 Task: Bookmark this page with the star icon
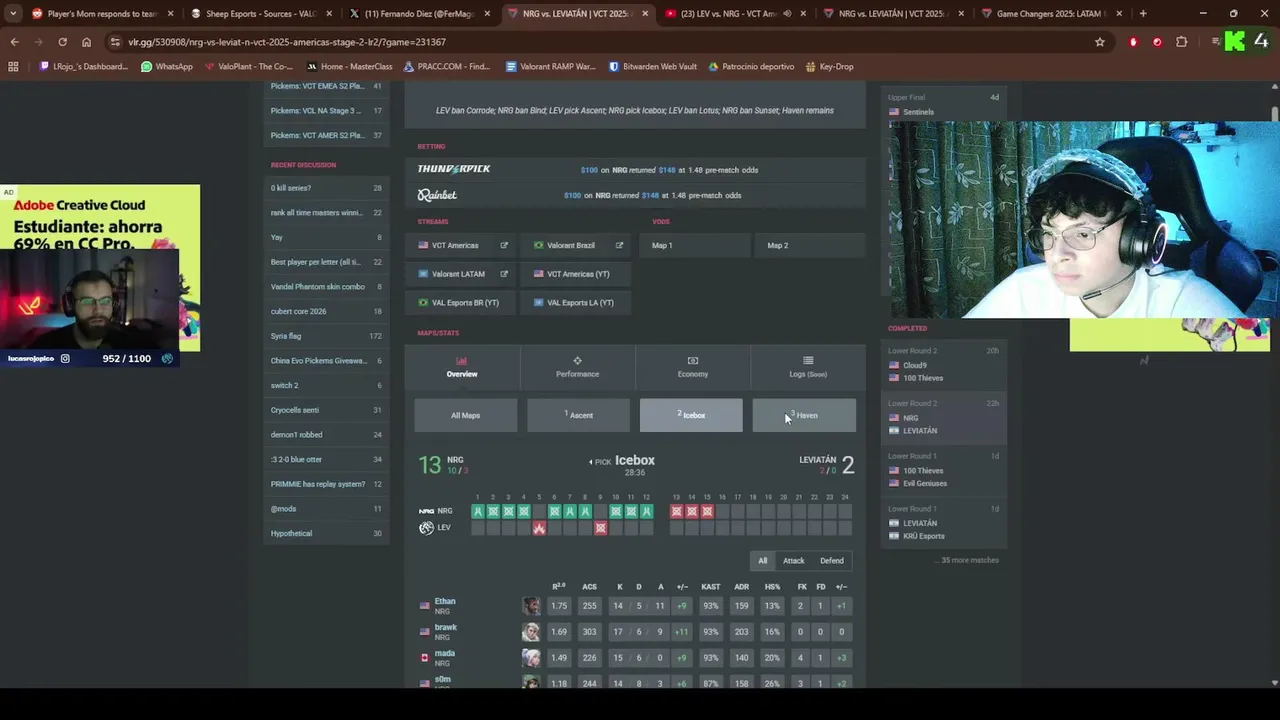1100,42
